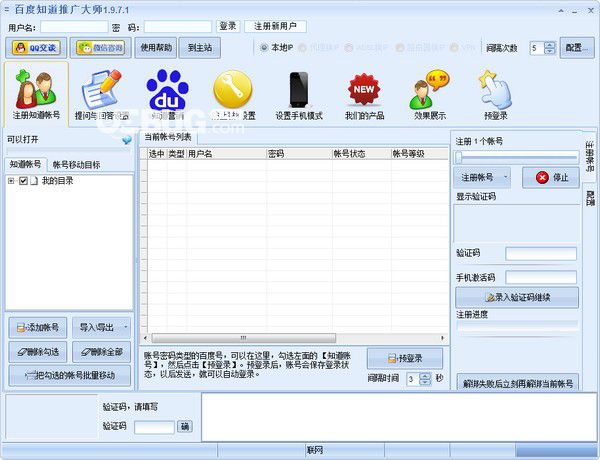Click 解绑失败后立刻再解绑当前帐号 button
Image resolution: width=600 pixels, height=460 pixels.
(518, 383)
